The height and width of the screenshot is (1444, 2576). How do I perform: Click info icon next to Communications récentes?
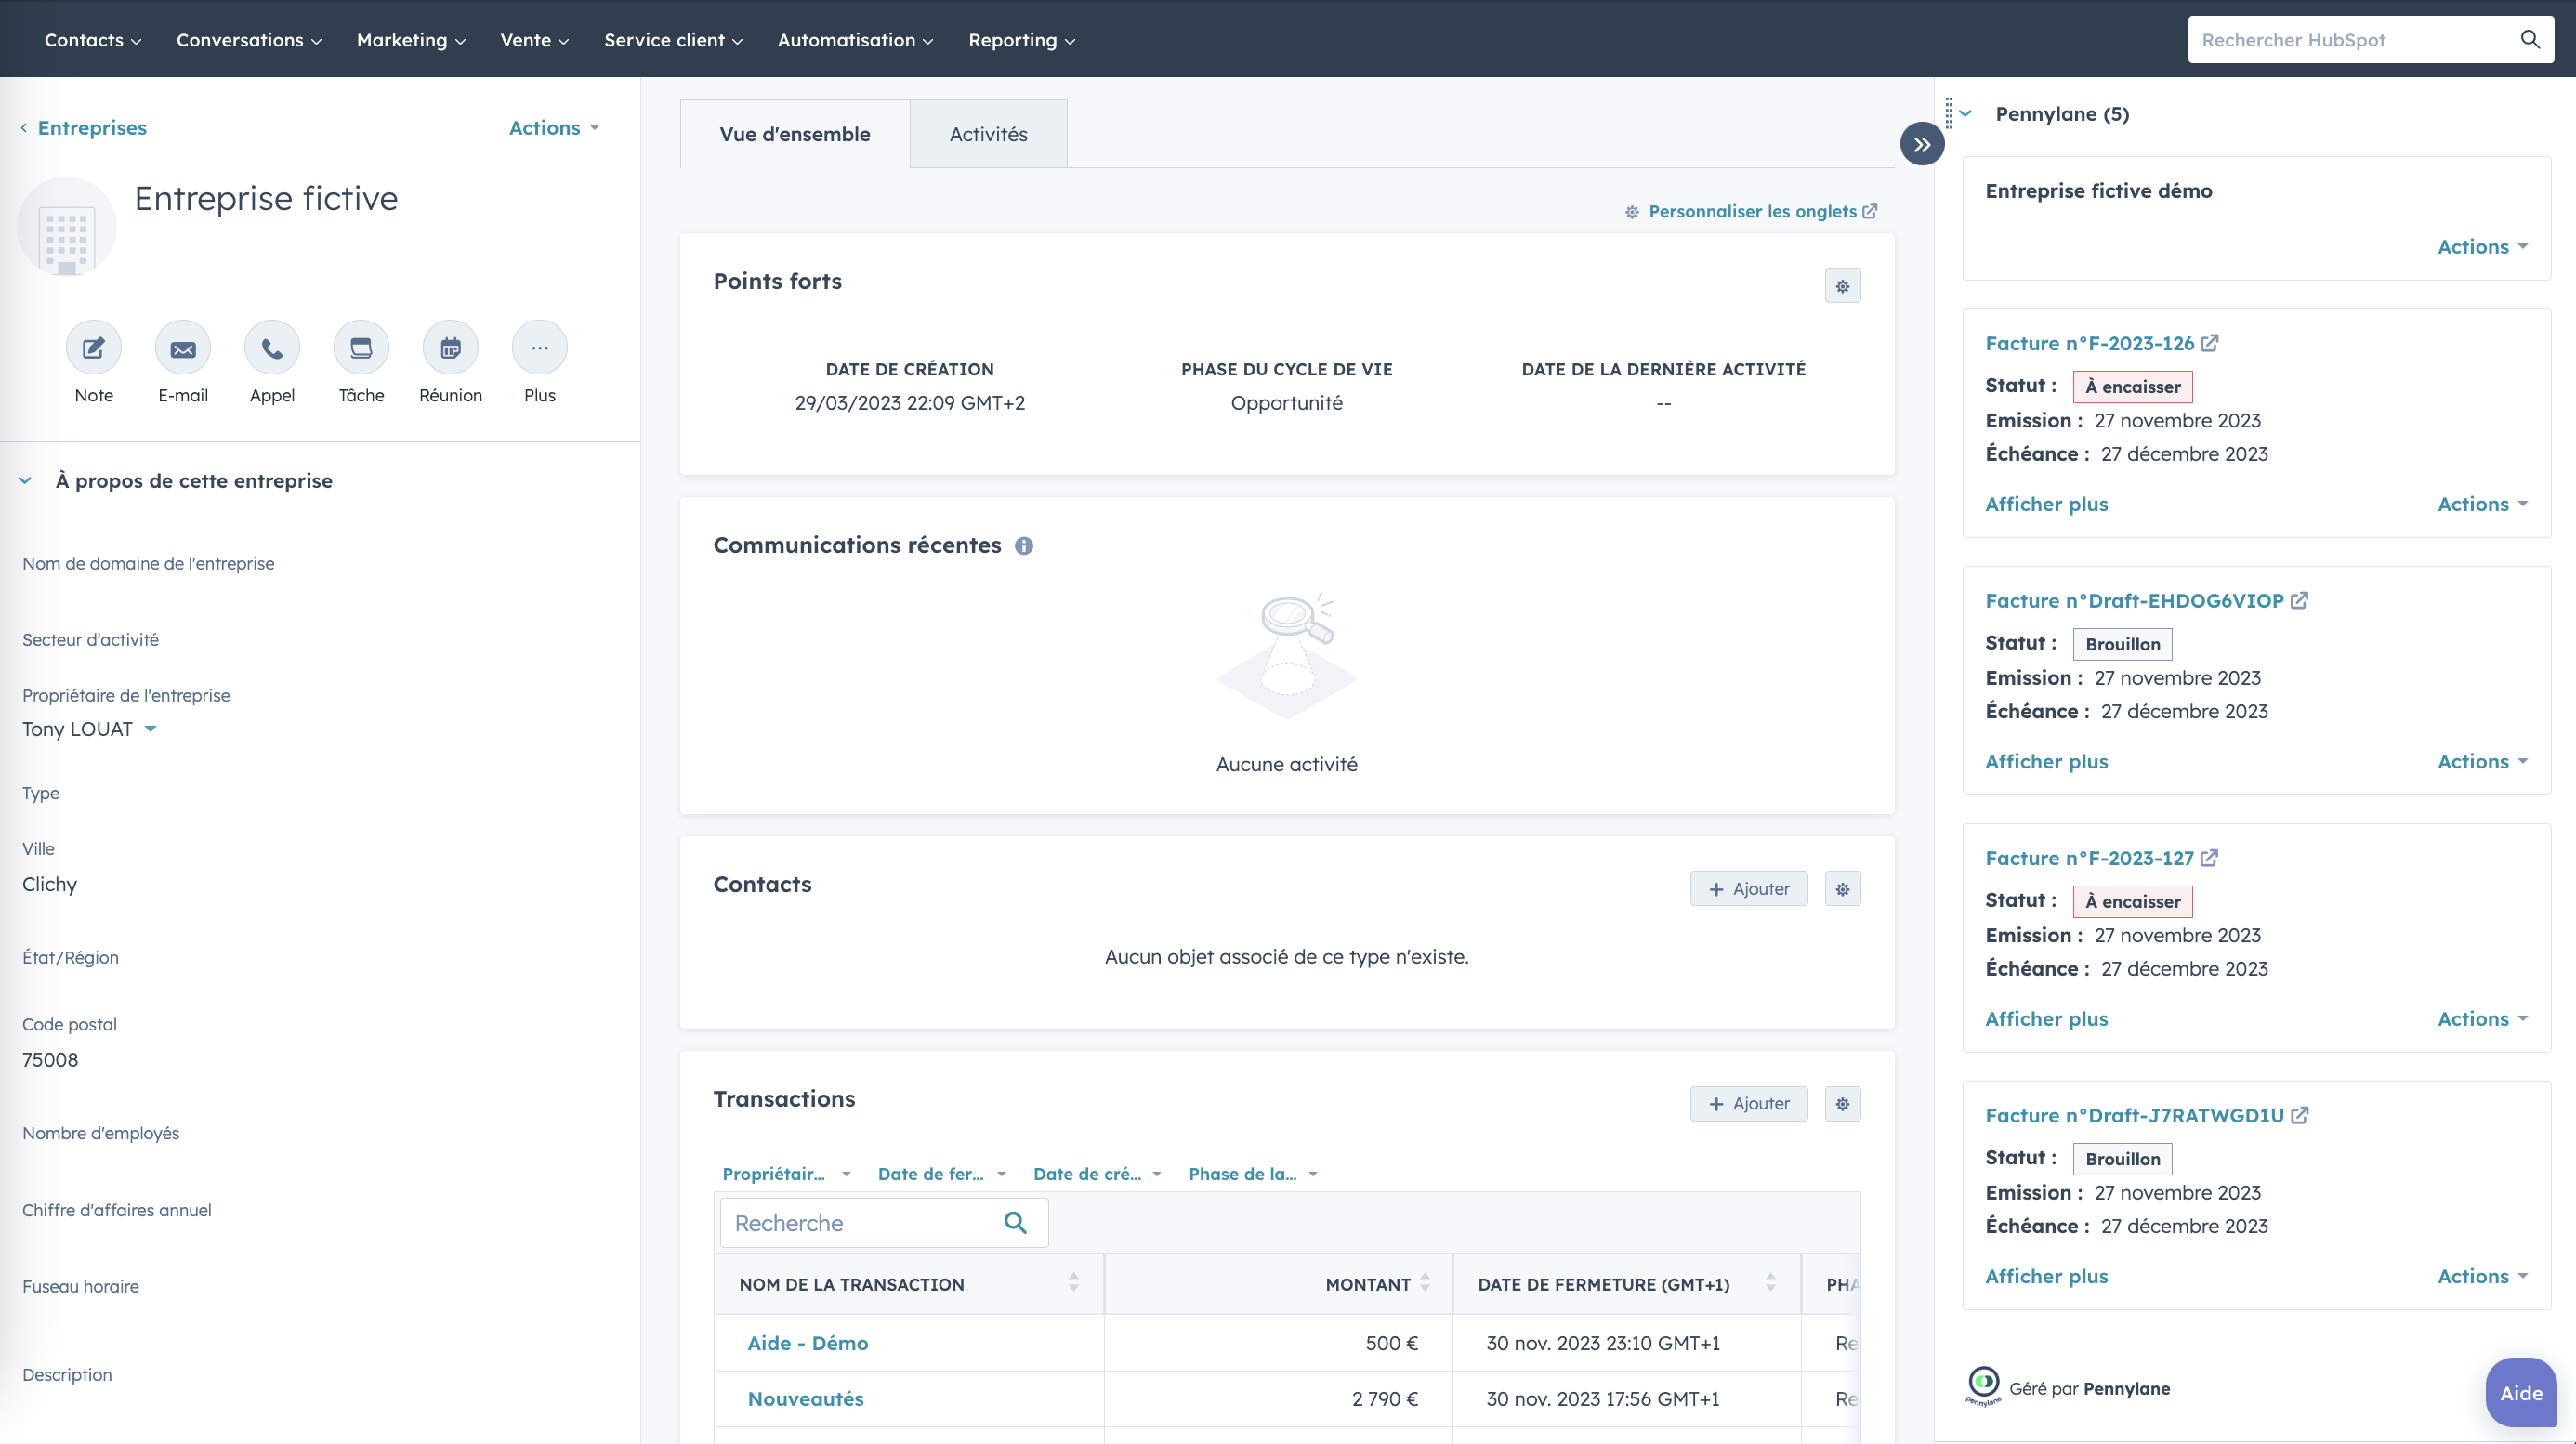1023,546
